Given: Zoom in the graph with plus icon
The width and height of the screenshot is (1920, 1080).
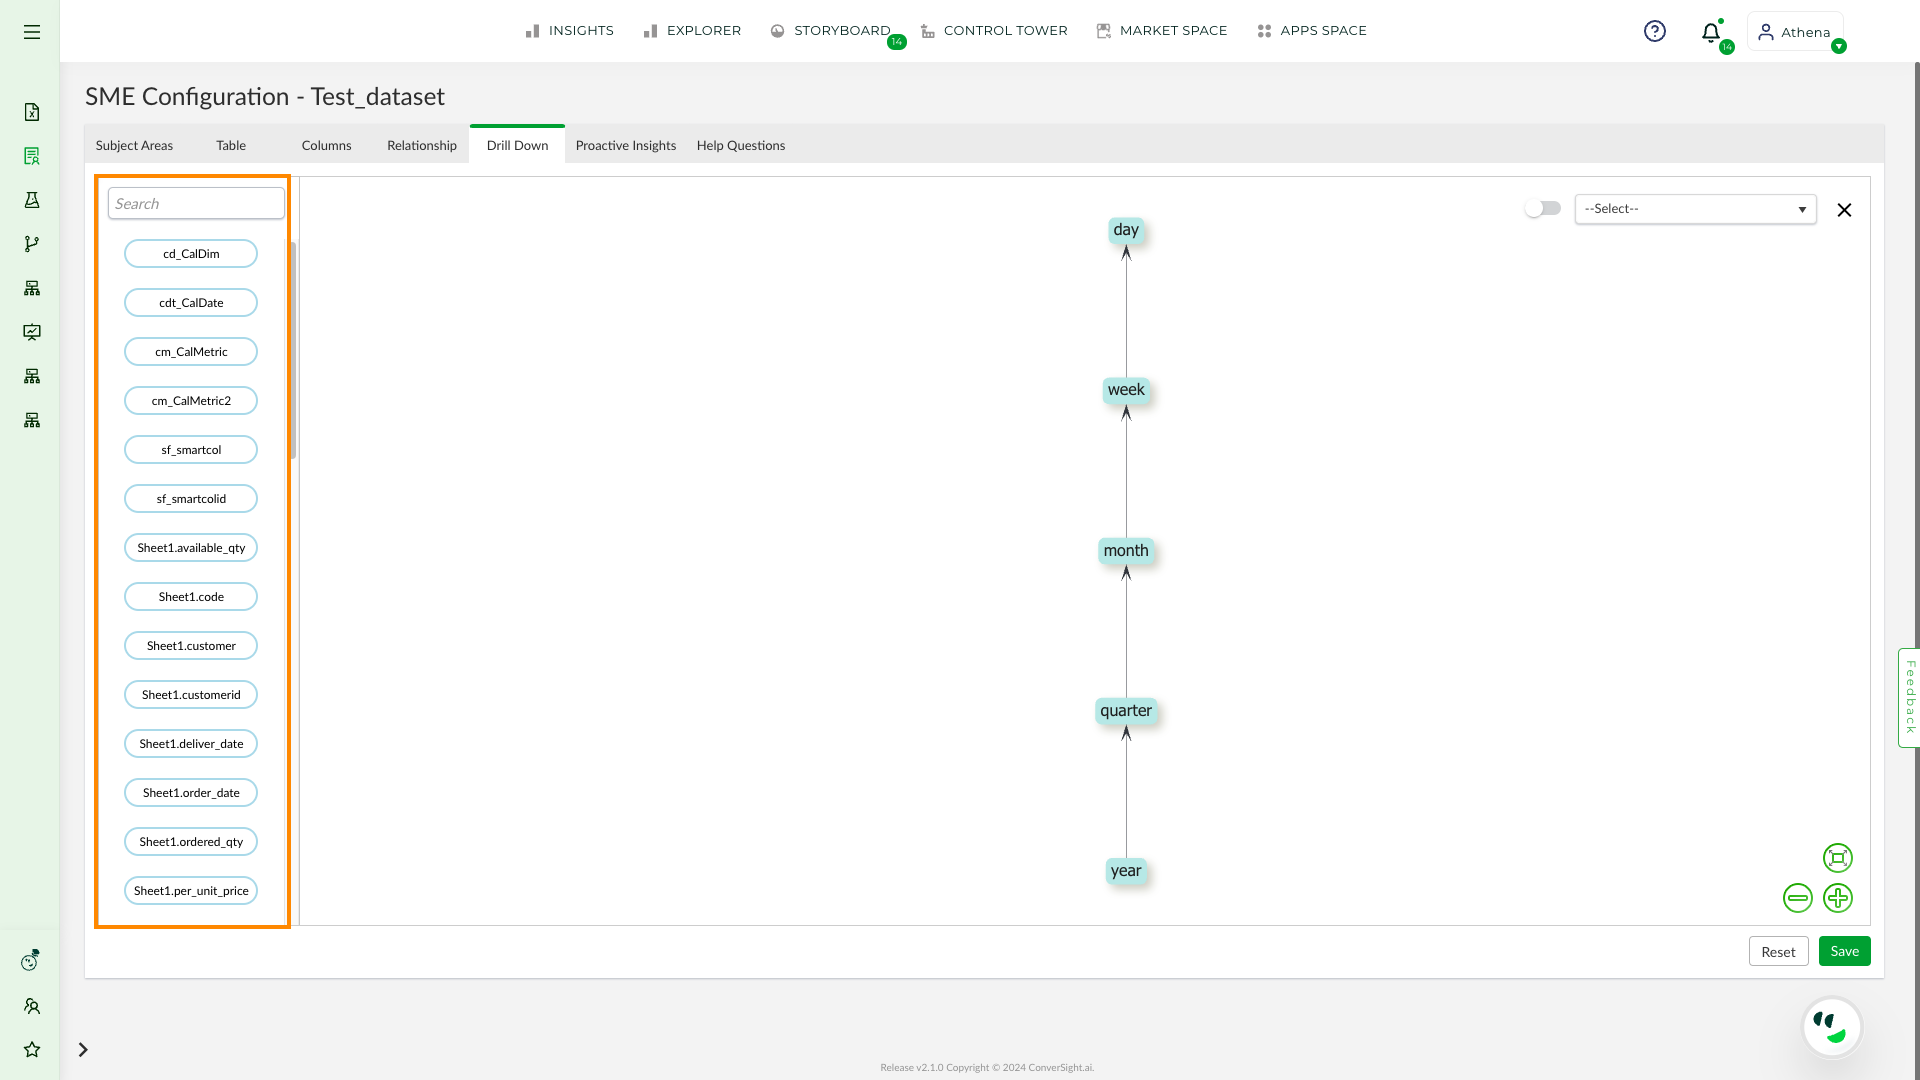Looking at the screenshot, I should point(1838,898).
